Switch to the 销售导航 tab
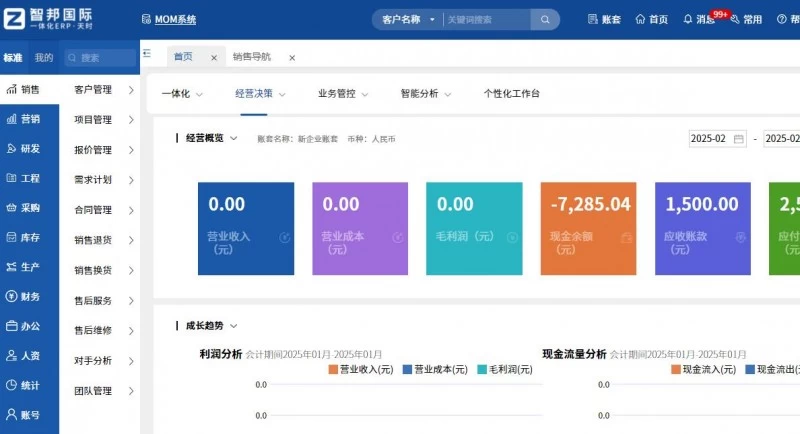800x434 pixels. pos(252,57)
